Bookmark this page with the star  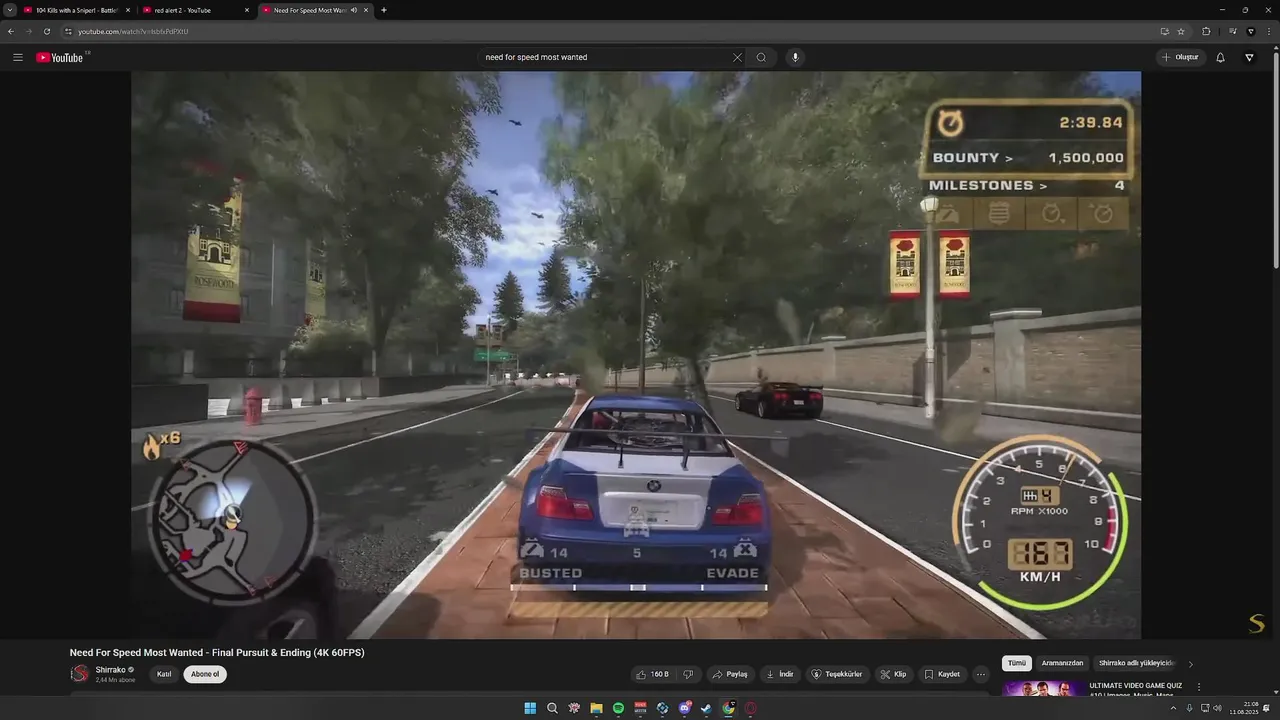click(x=1181, y=31)
